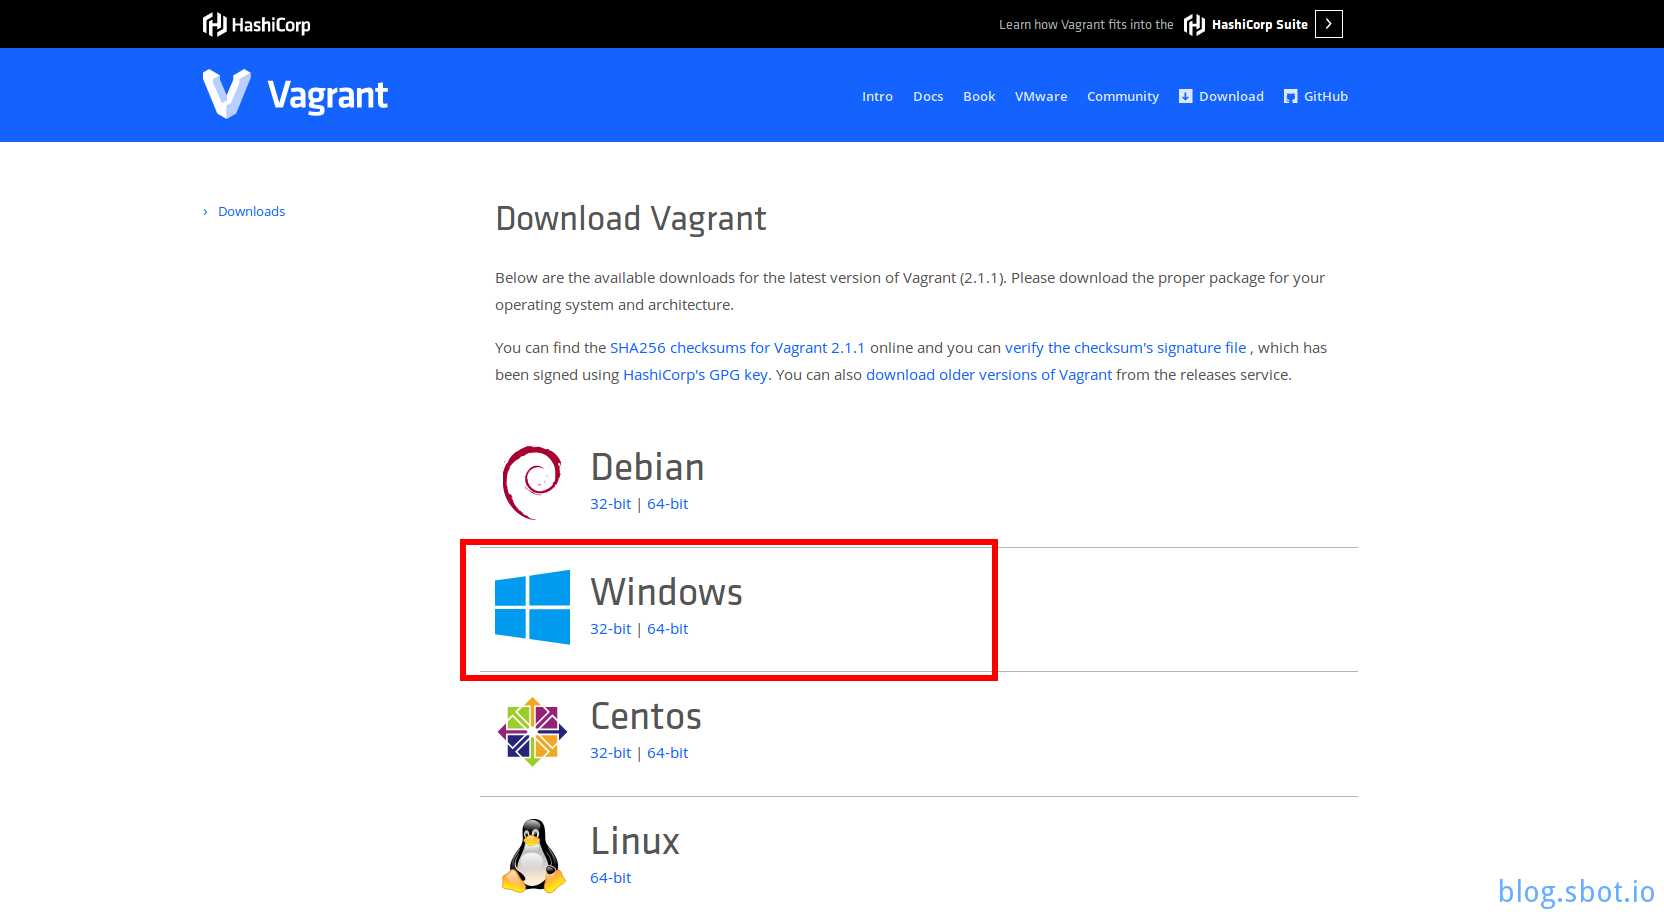Viewport: 1664px width, 919px height.
Task: Open the HashiCorp Suite arrow button
Action: [x=1329, y=24]
